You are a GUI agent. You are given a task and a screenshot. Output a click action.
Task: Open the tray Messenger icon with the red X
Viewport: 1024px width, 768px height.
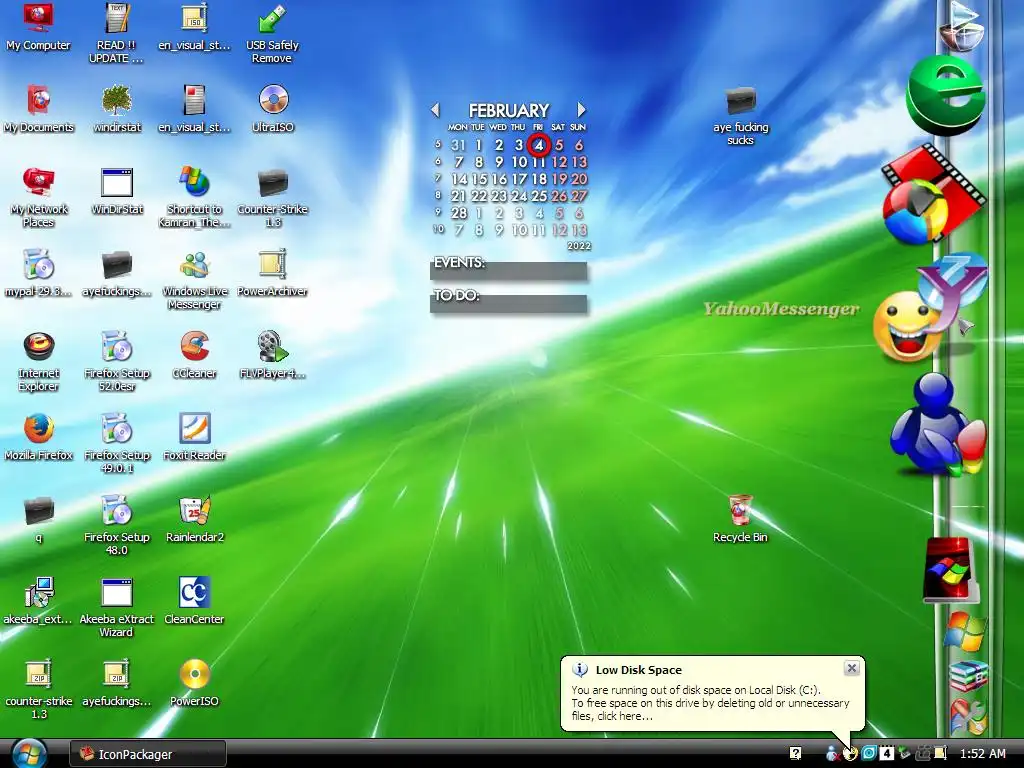pyautogui.click(x=832, y=754)
